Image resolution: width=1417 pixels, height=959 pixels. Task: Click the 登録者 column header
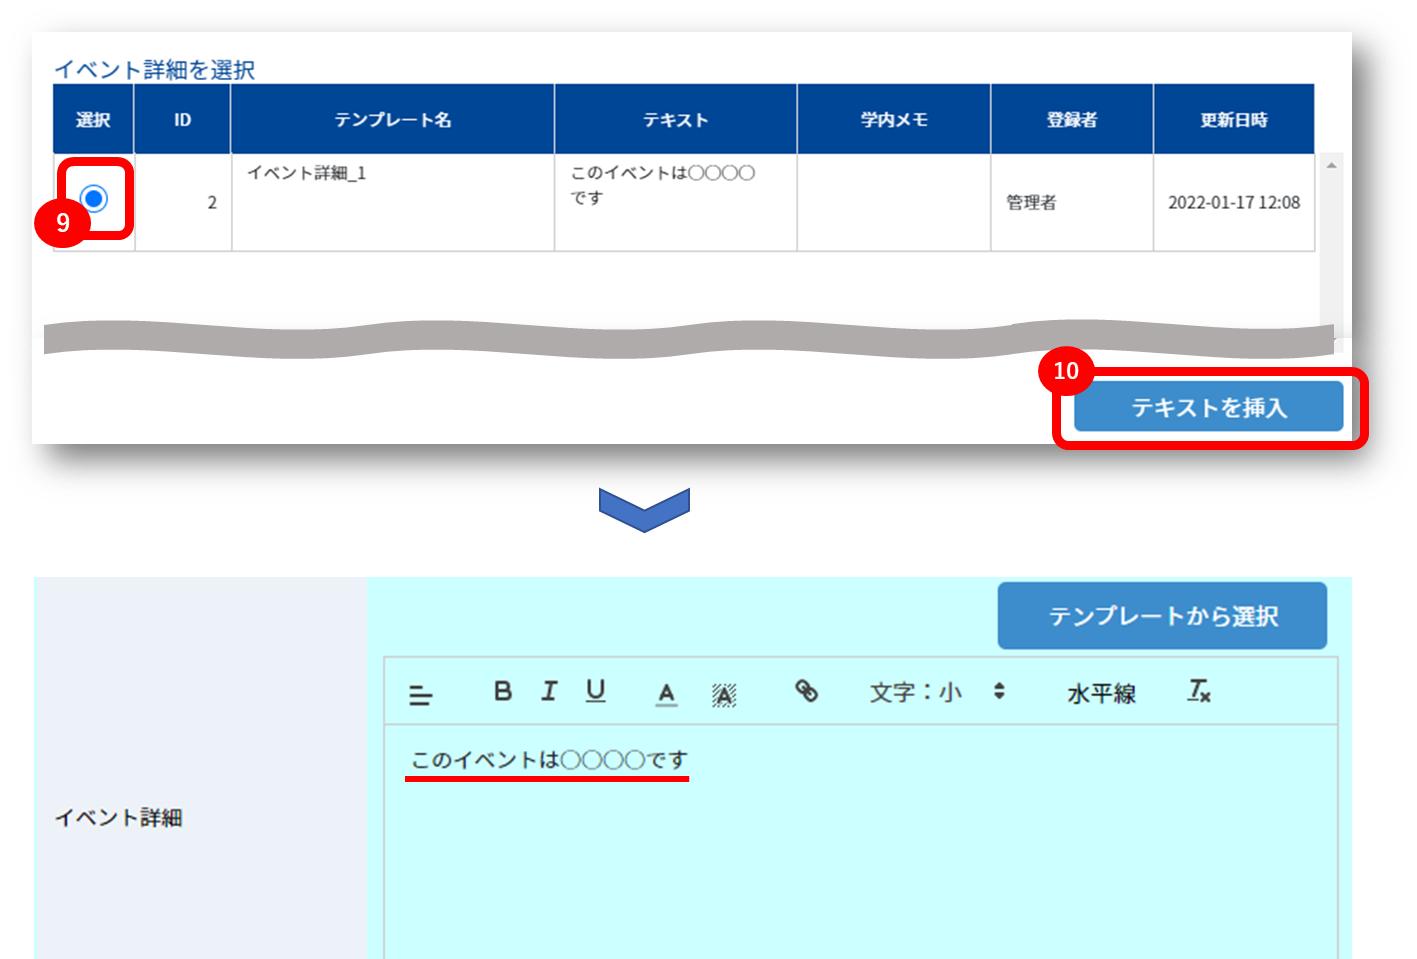(x=1072, y=119)
